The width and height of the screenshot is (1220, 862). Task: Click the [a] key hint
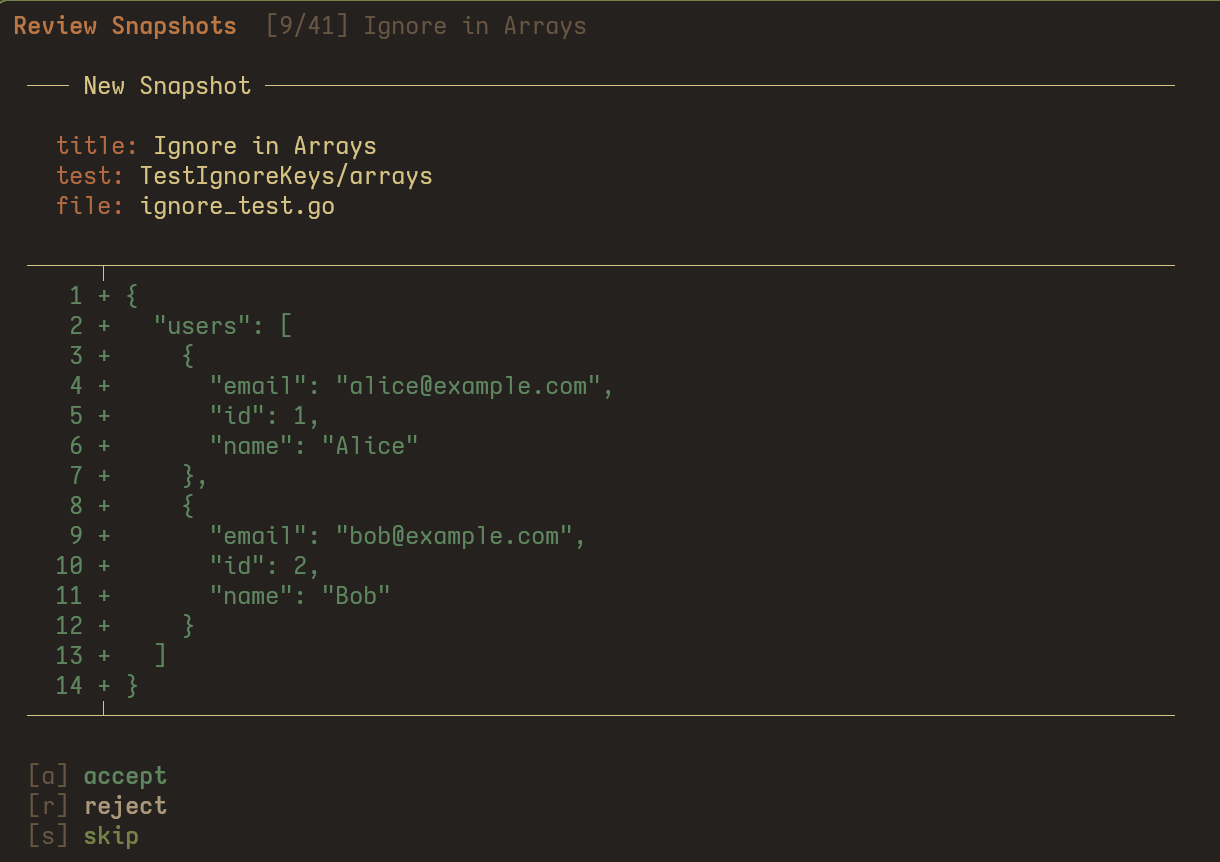pos(48,776)
